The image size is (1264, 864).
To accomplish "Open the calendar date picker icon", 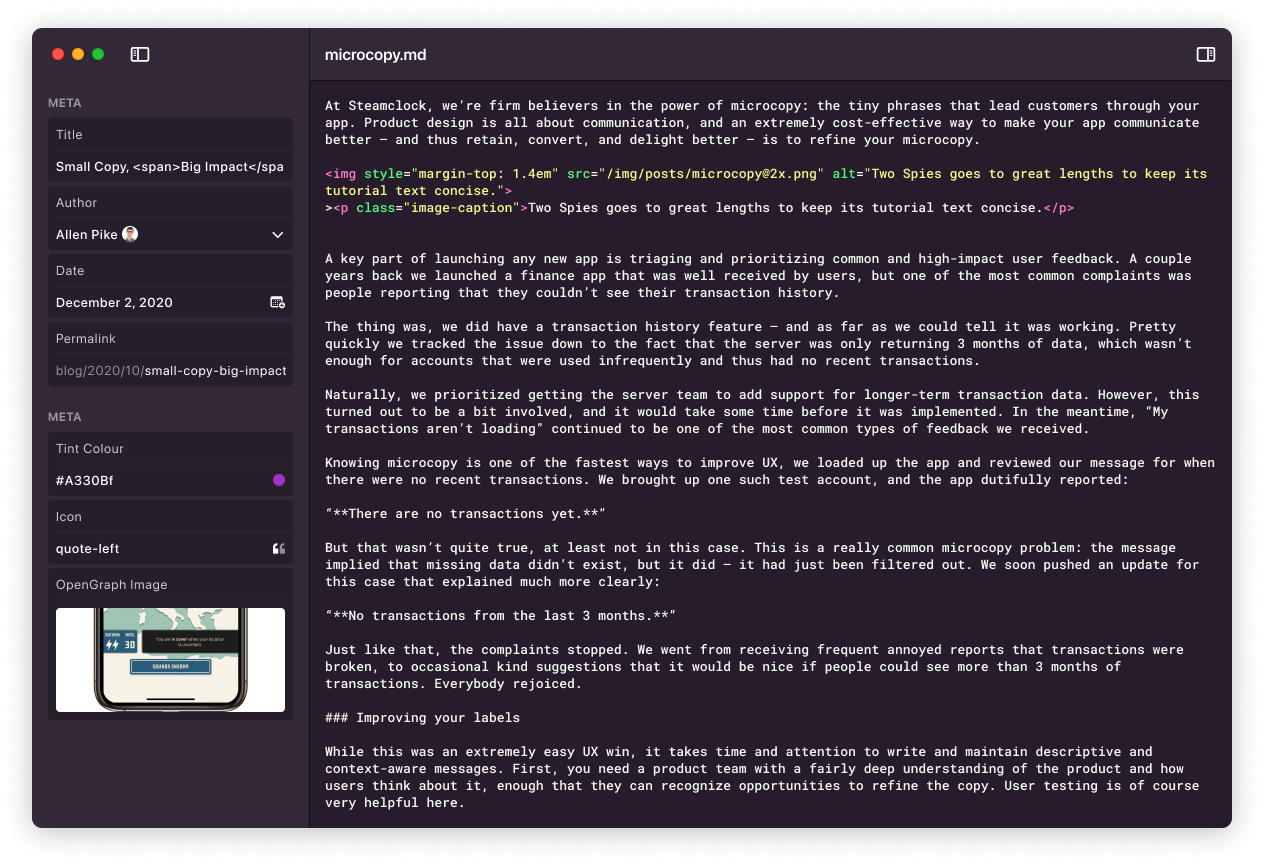I will [278, 302].
